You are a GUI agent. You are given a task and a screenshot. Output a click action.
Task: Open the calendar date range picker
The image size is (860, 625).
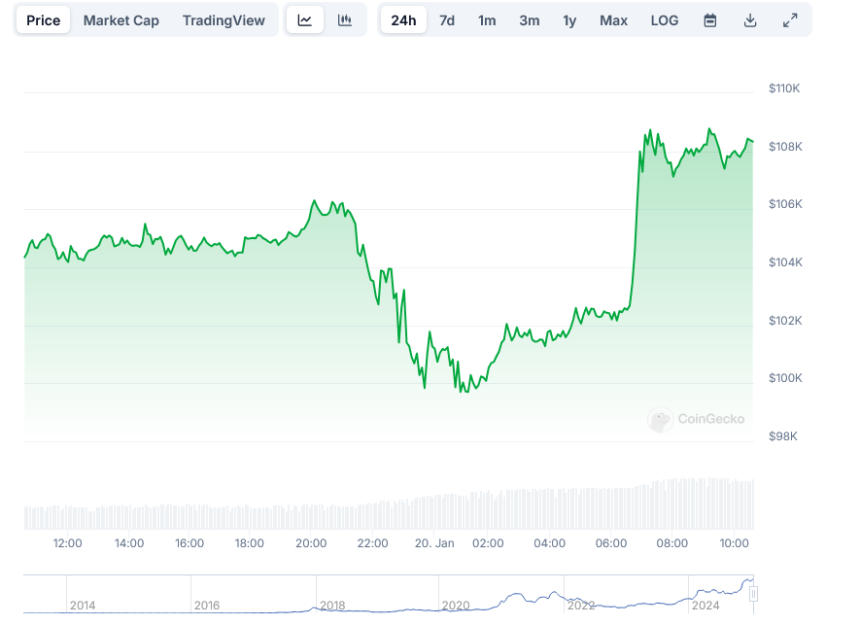(x=710, y=20)
